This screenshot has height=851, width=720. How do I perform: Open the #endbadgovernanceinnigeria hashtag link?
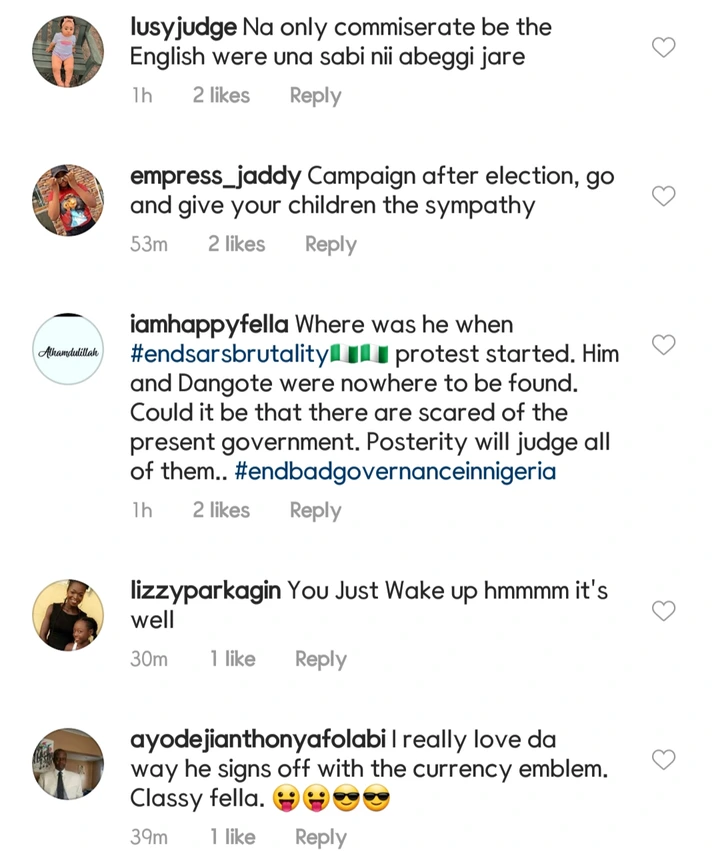click(x=395, y=471)
